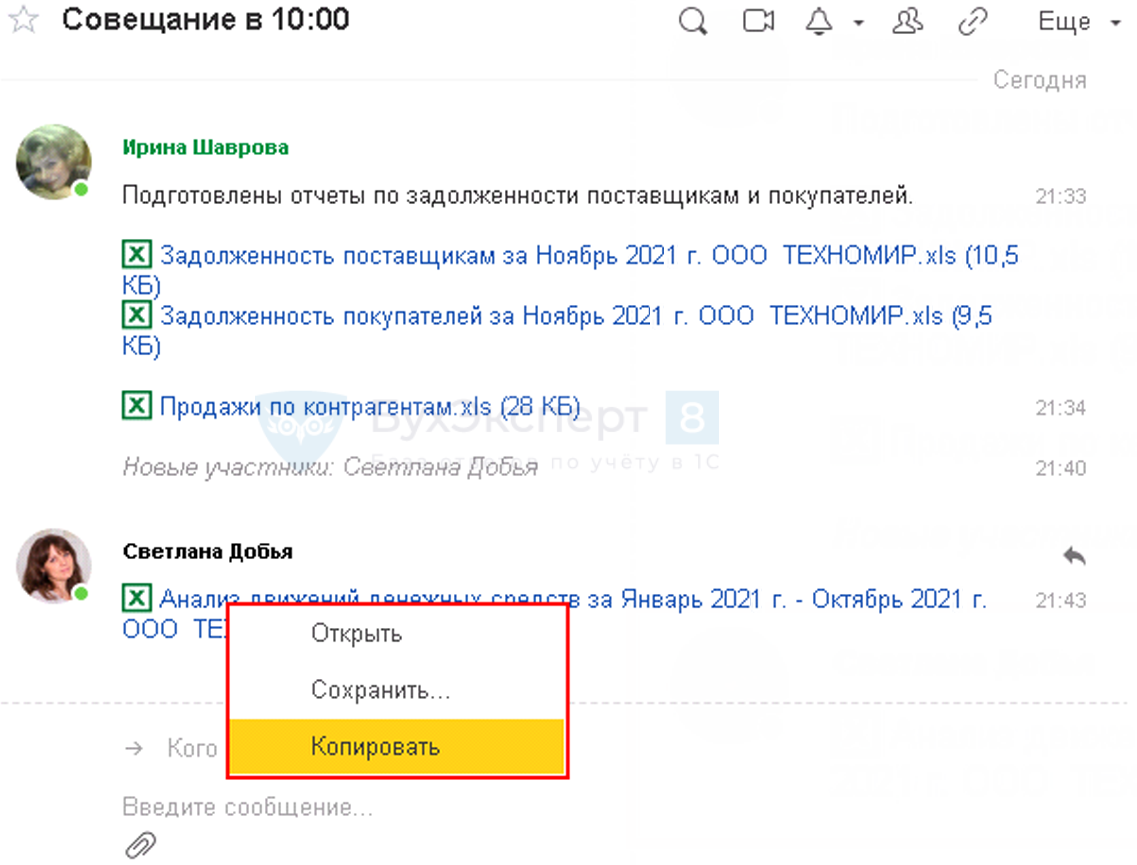Expand the Еще dropdown menu

point(1078,22)
